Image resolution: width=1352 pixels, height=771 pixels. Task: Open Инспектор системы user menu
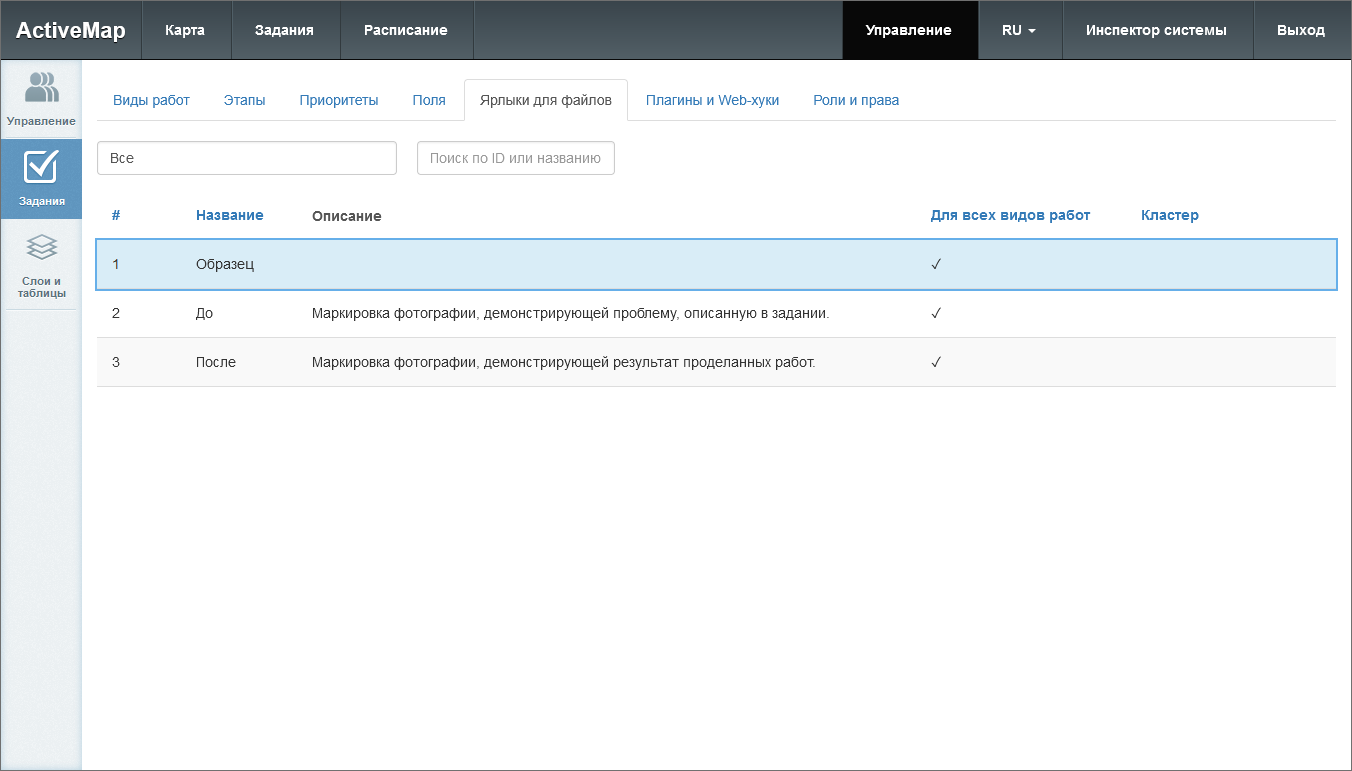tap(1155, 30)
